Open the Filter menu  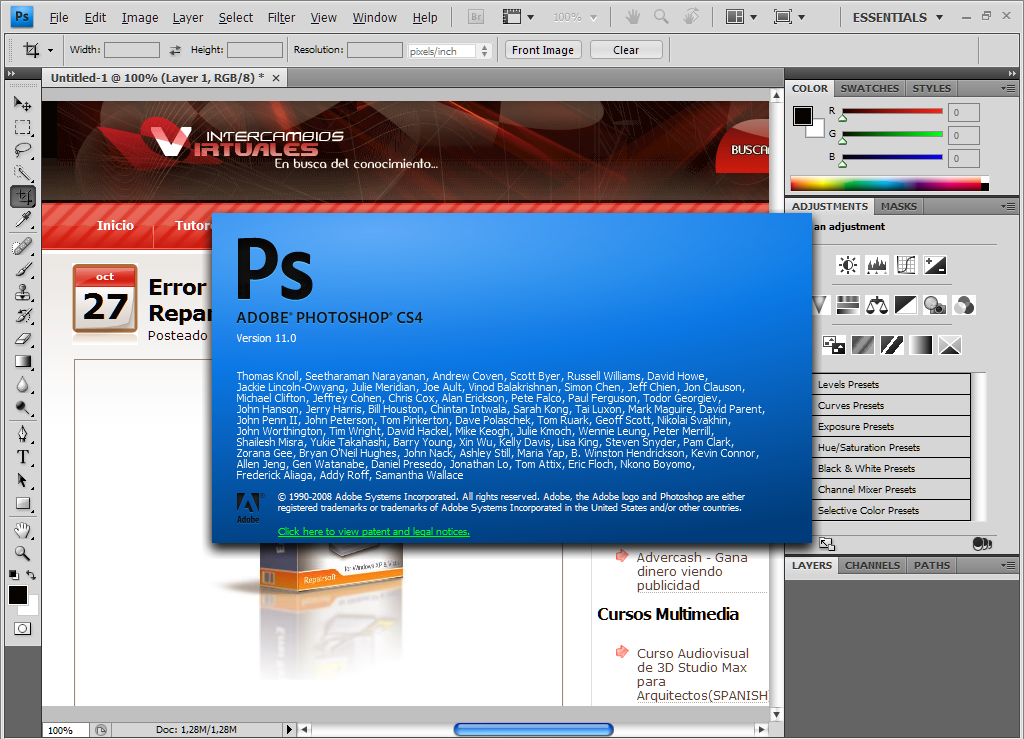tap(281, 18)
